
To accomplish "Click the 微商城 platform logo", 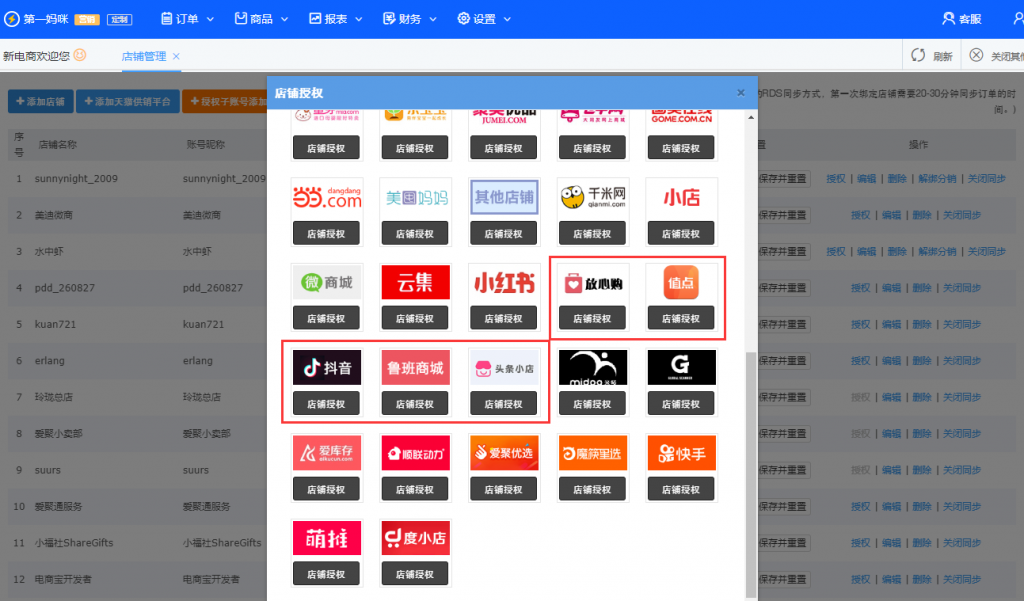I will [327, 282].
